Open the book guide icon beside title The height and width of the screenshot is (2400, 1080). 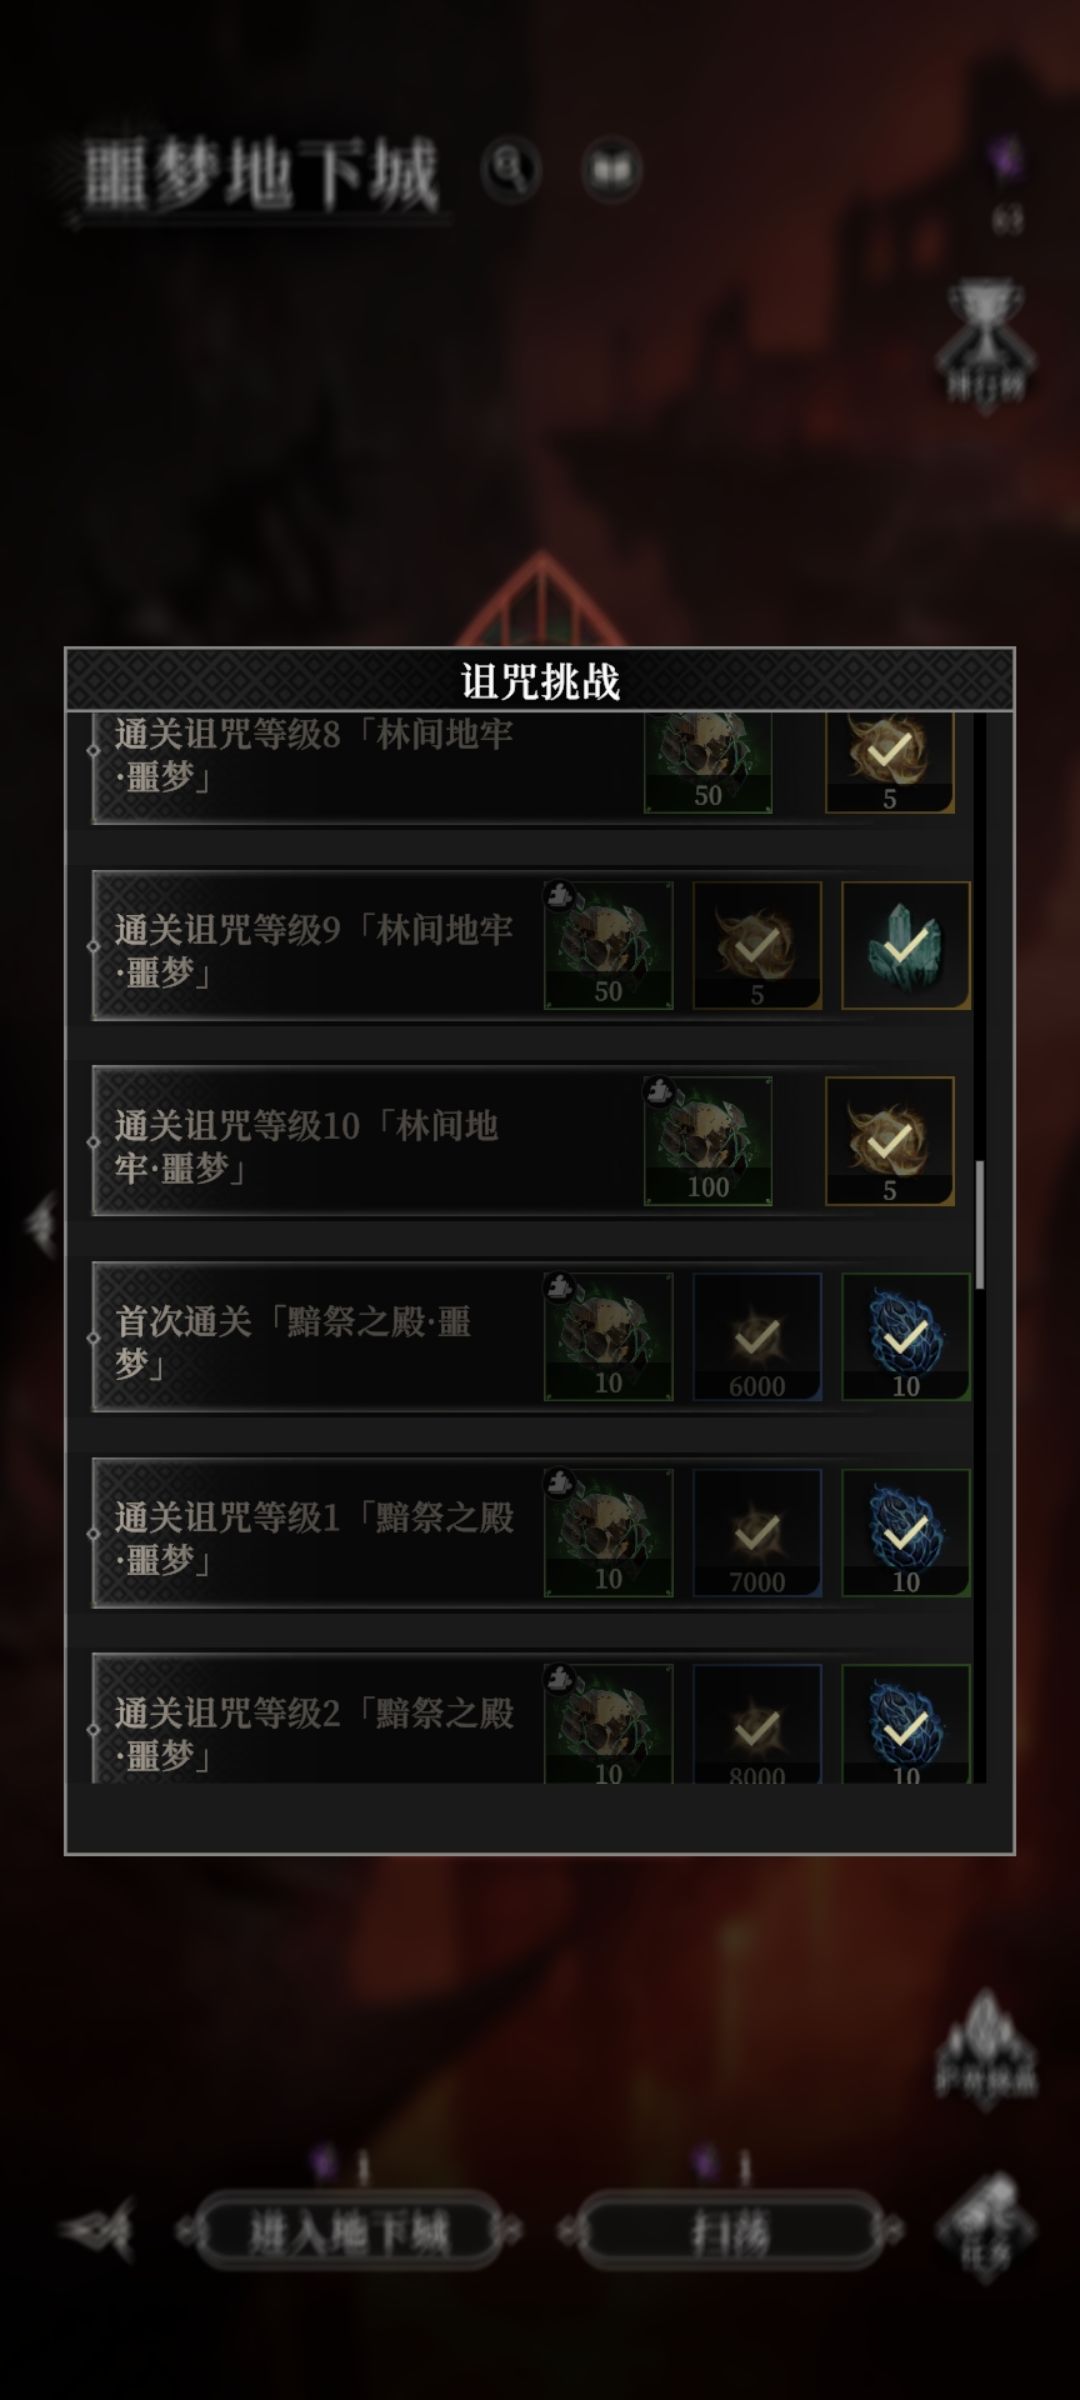tap(611, 168)
